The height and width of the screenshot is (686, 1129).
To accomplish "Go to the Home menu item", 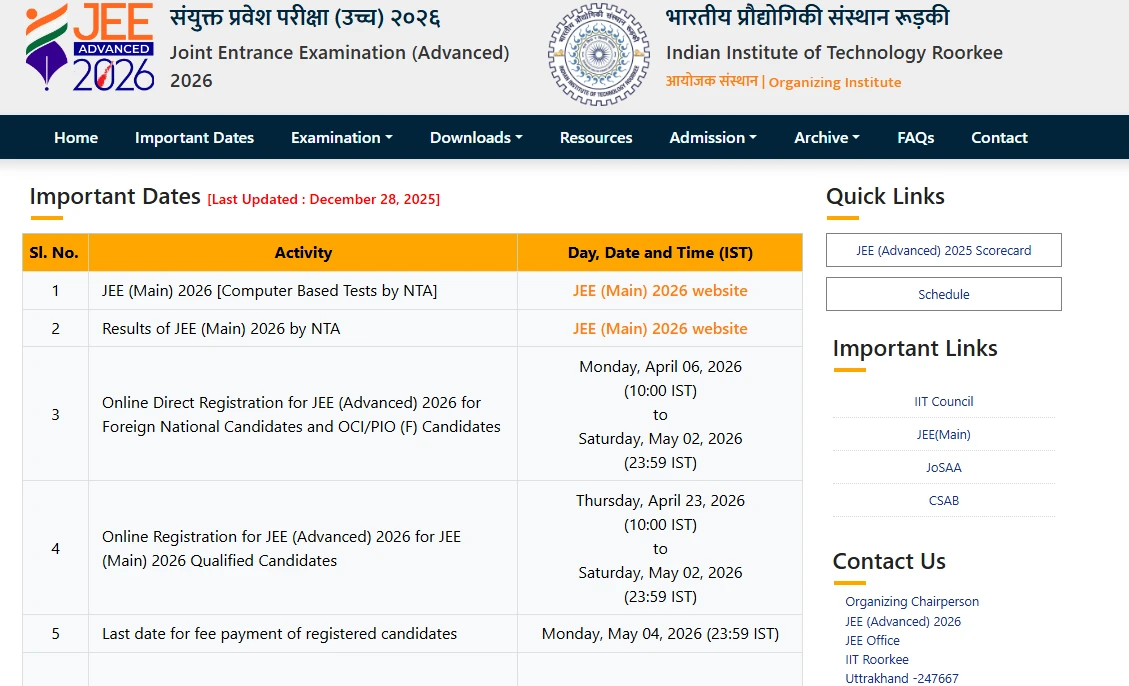I will click(76, 137).
